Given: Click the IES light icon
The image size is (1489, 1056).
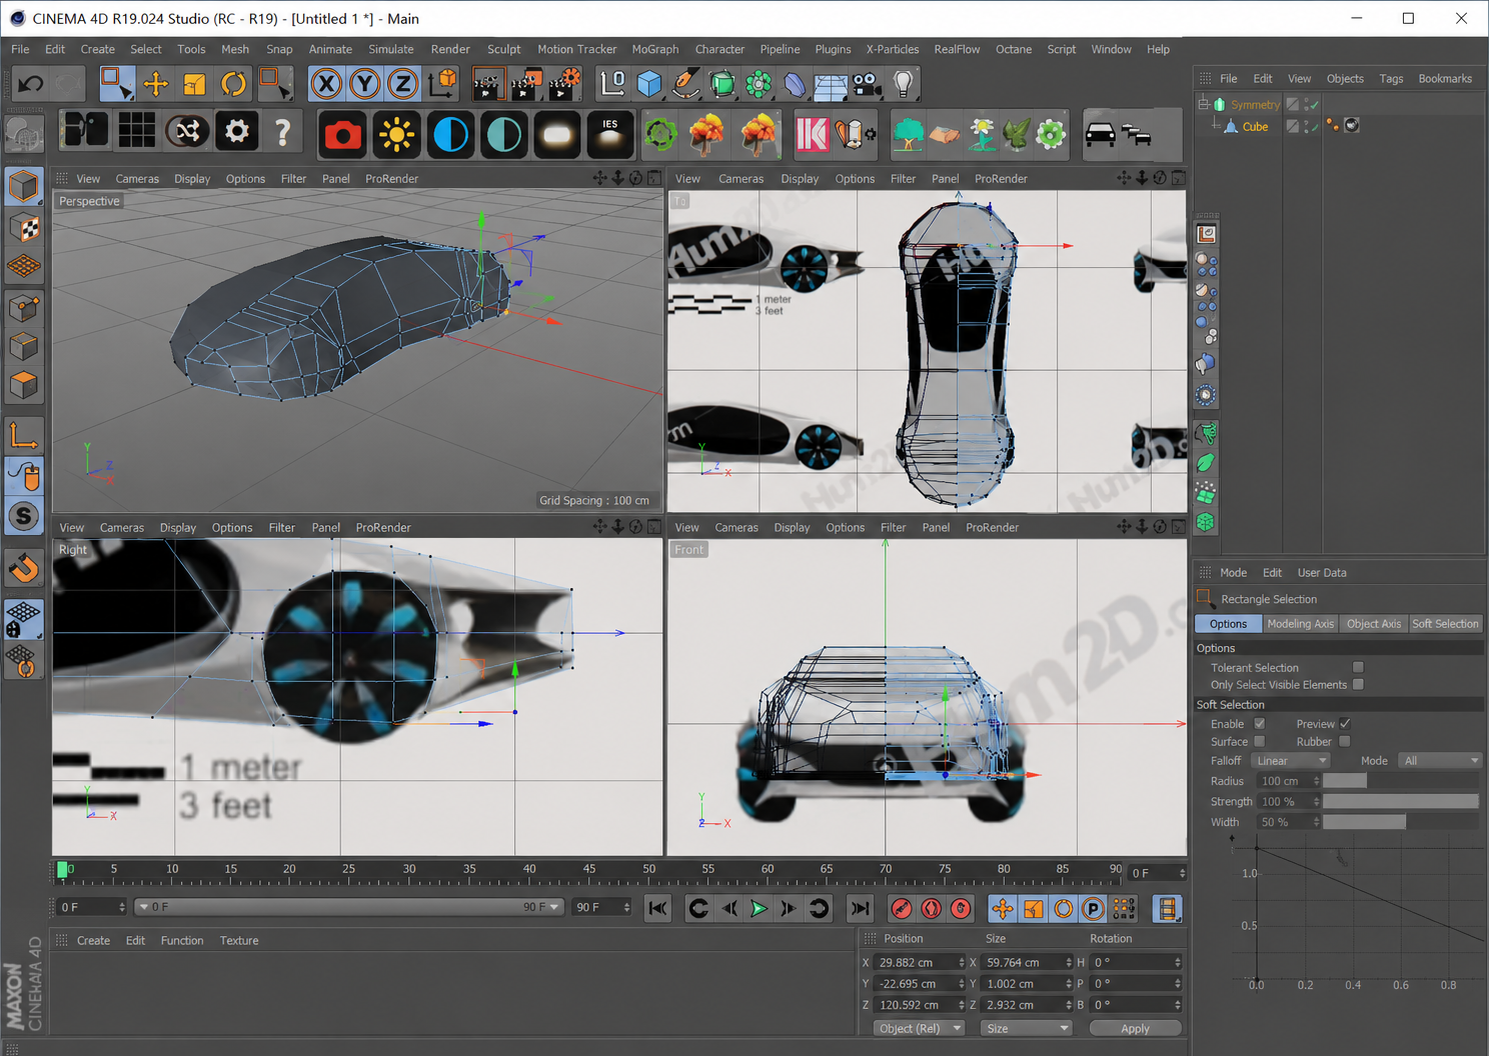Looking at the screenshot, I should pyautogui.click(x=610, y=133).
